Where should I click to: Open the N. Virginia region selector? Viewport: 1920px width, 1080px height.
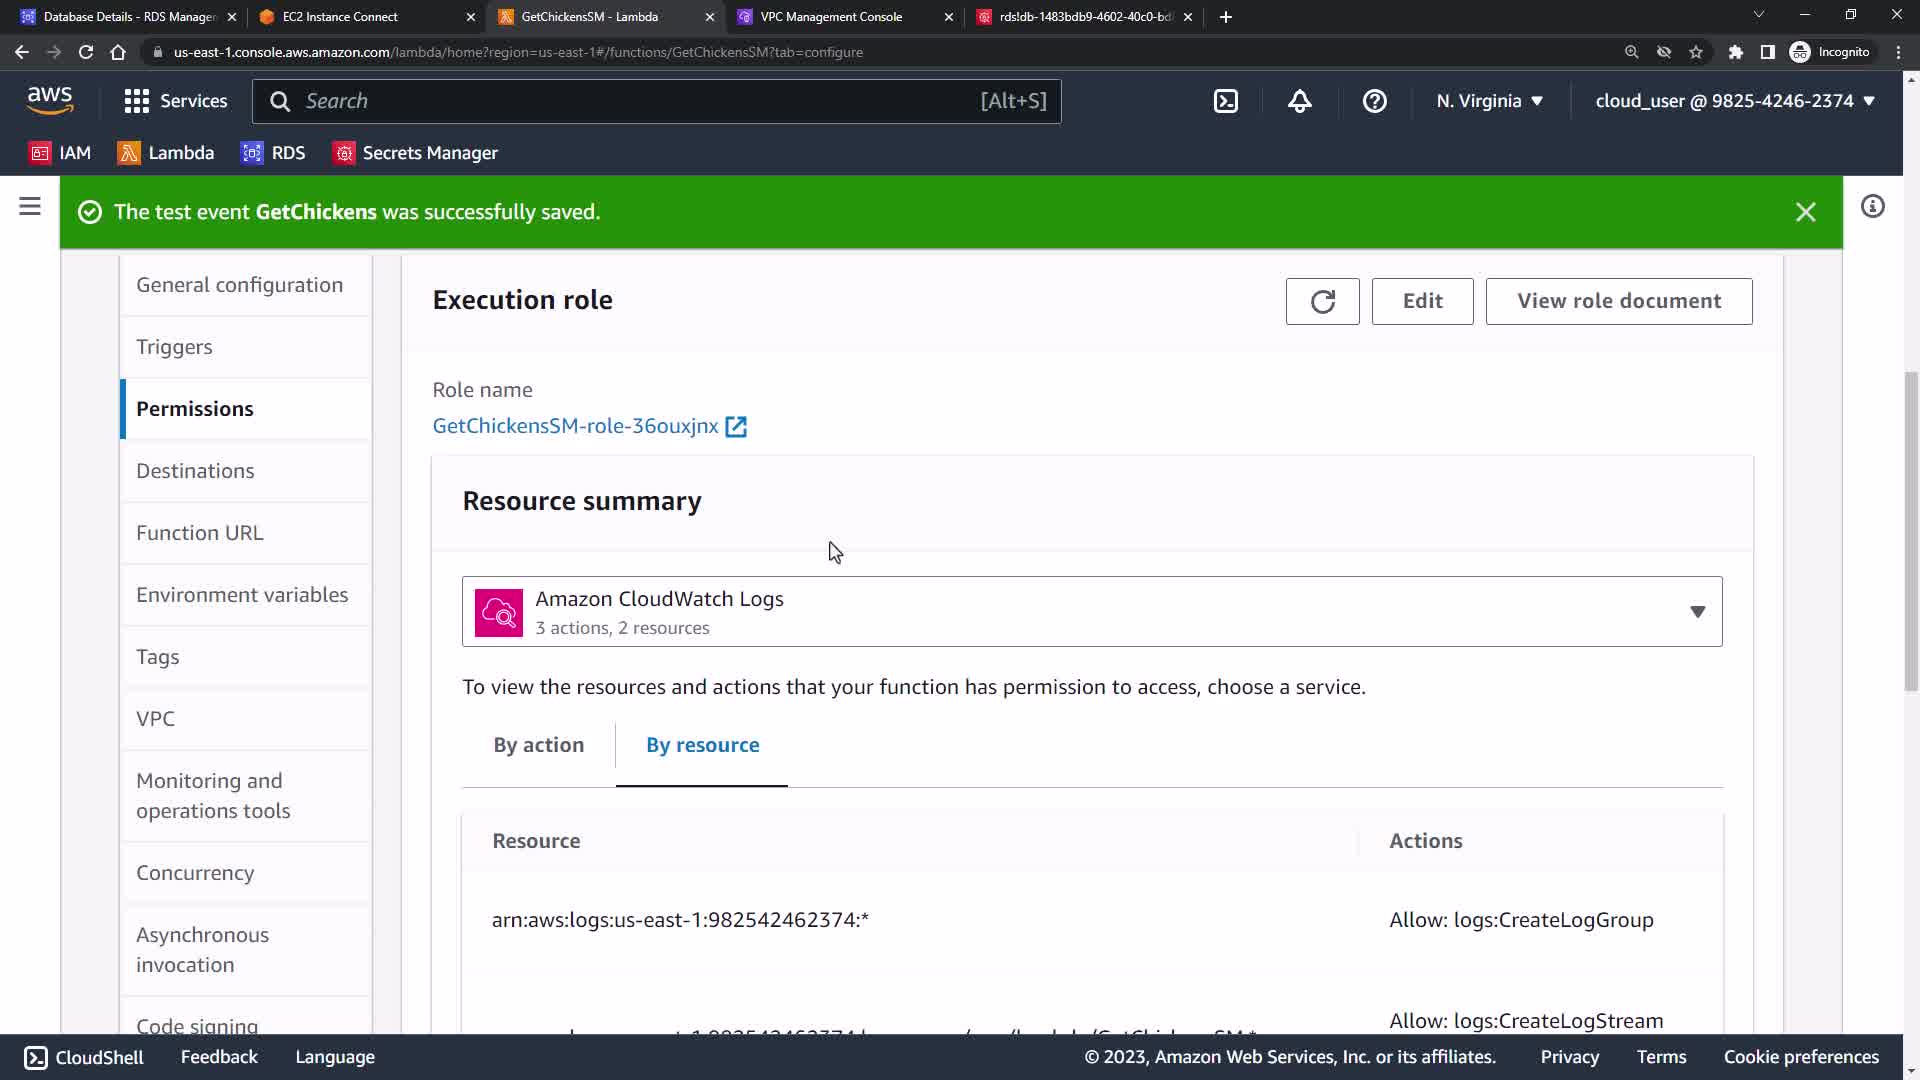[x=1489, y=101]
